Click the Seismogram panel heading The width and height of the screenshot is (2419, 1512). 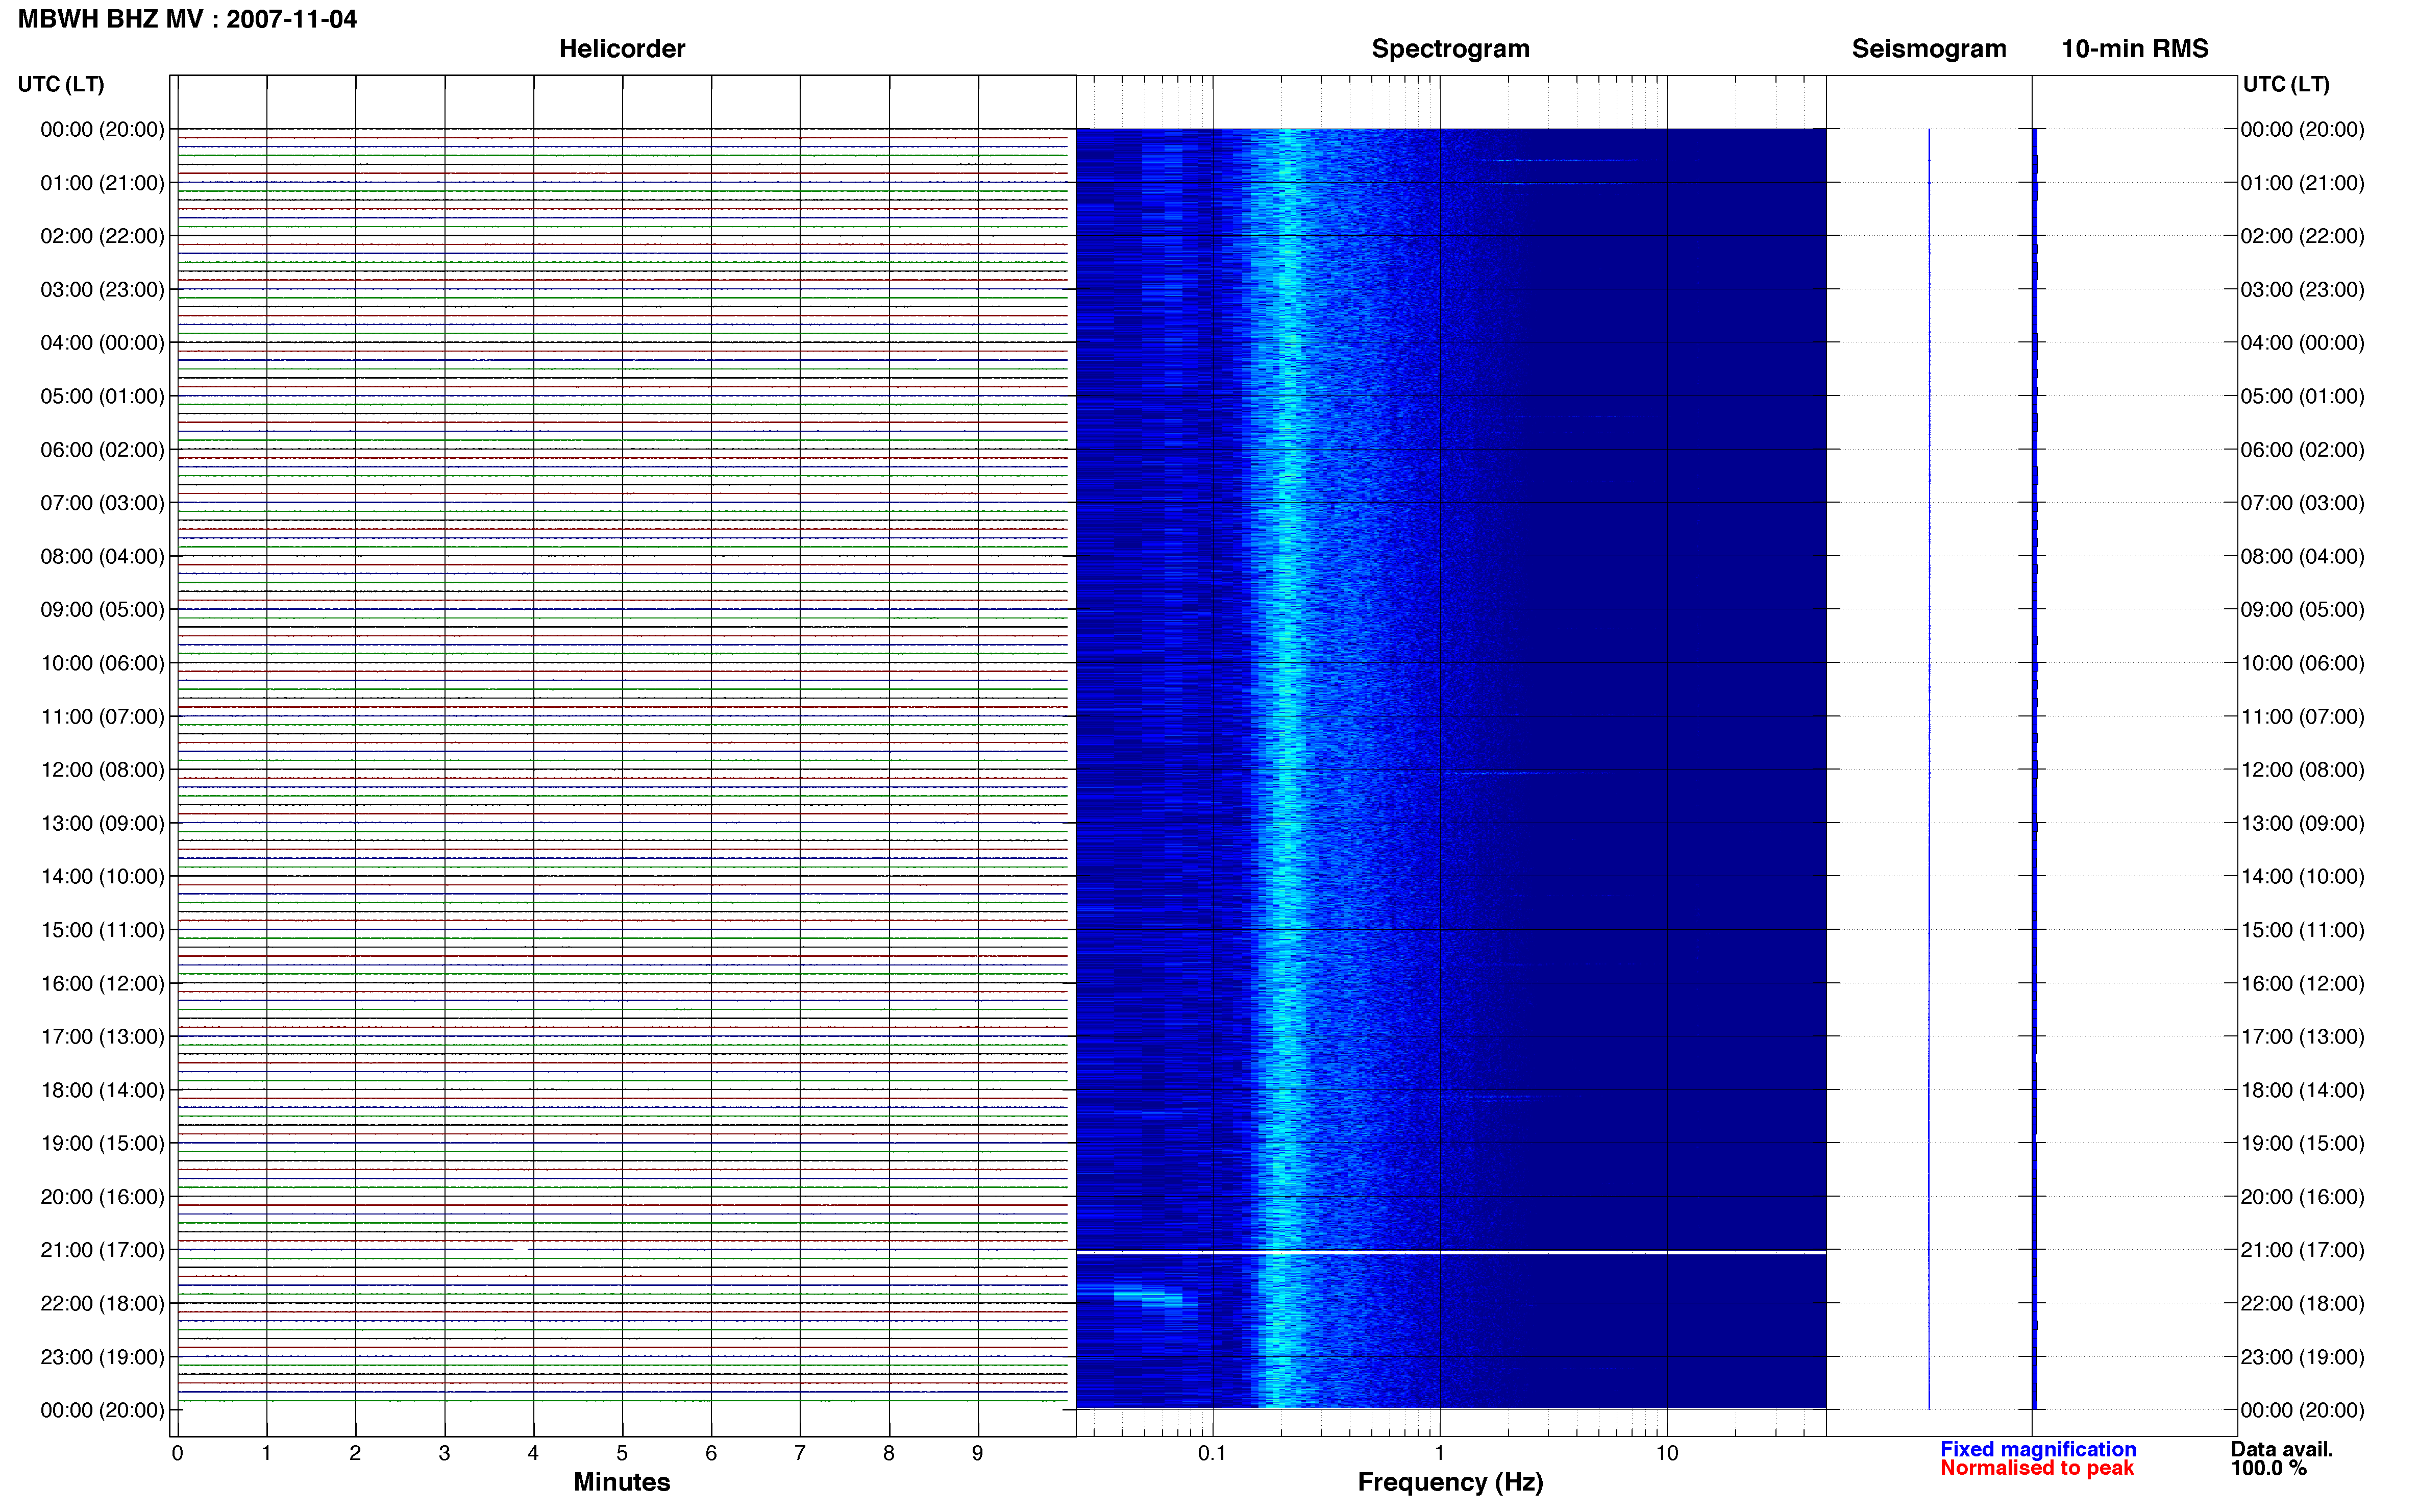point(1929,49)
